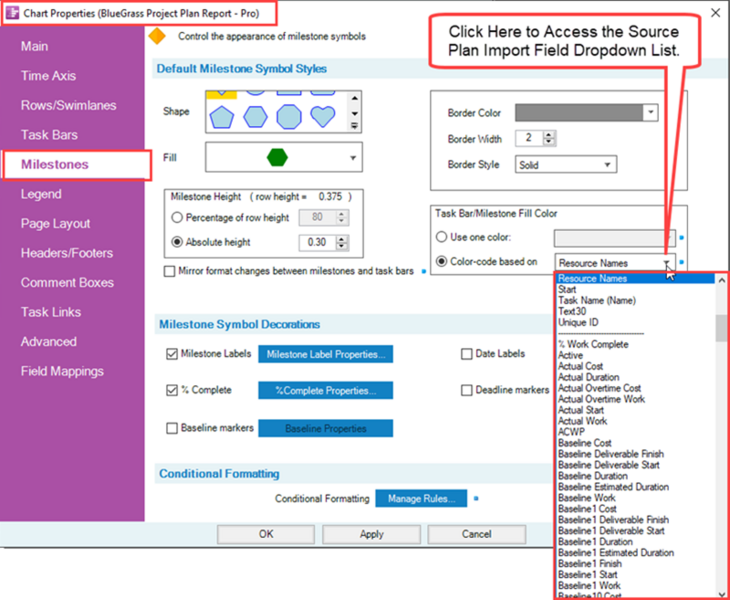Click the Use one color swatch
The image size is (730, 600).
coord(614,238)
